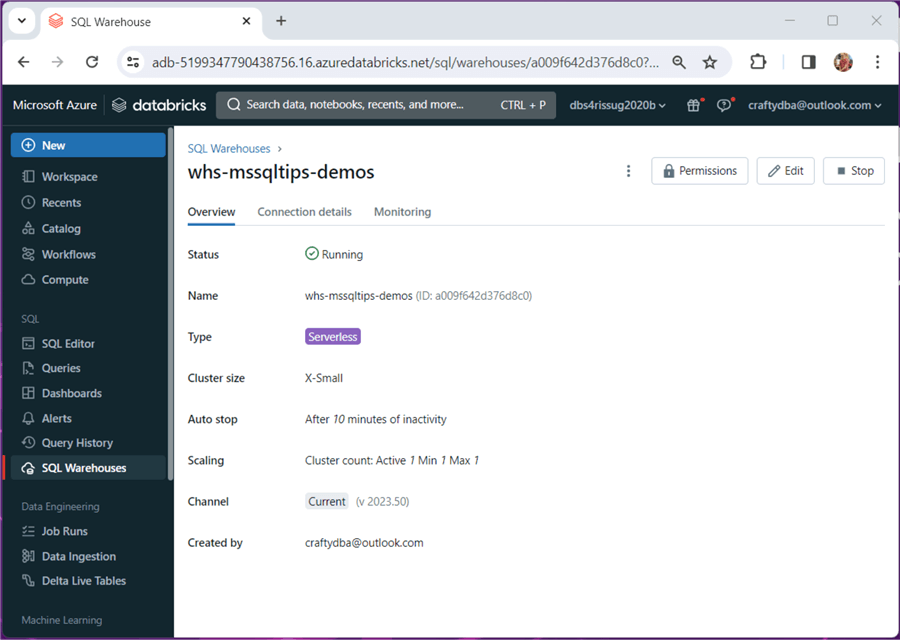
Task: Bookmark page with the star icon
Action: pyautogui.click(x=710, y=62)
